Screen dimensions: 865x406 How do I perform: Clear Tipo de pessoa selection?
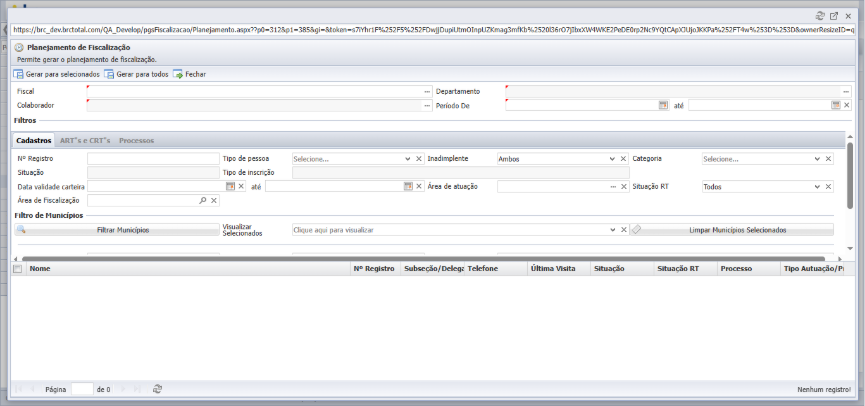tap(419, 159)
